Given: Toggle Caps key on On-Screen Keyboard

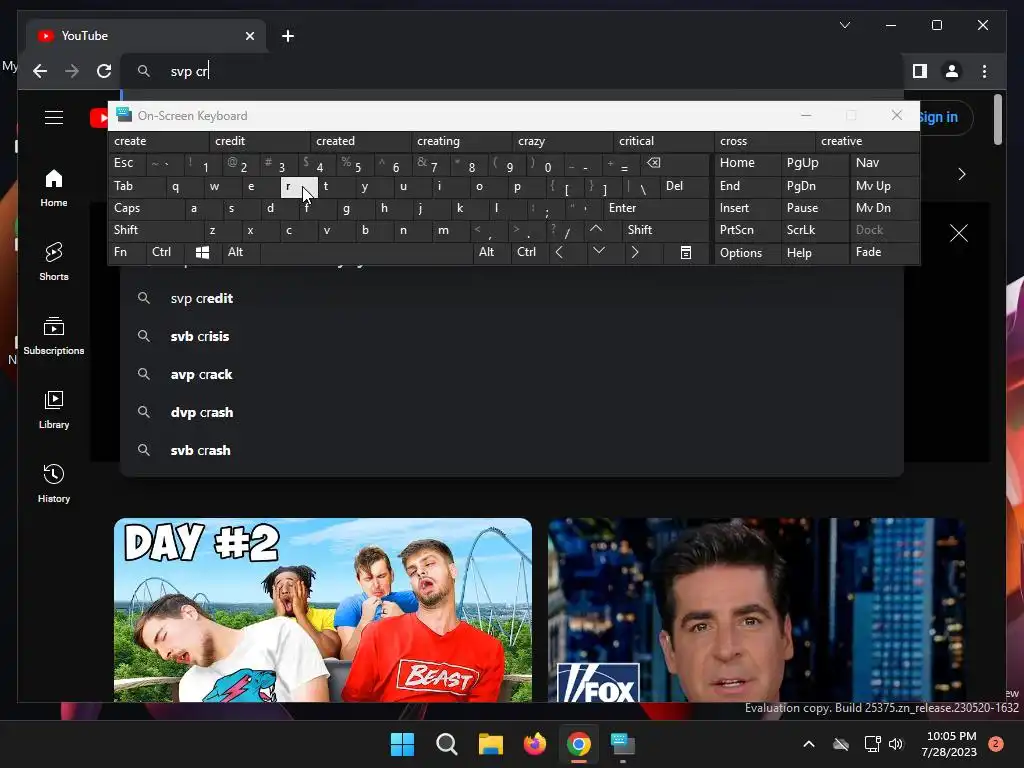Looking at the screenshot, I should pos(146,208).
